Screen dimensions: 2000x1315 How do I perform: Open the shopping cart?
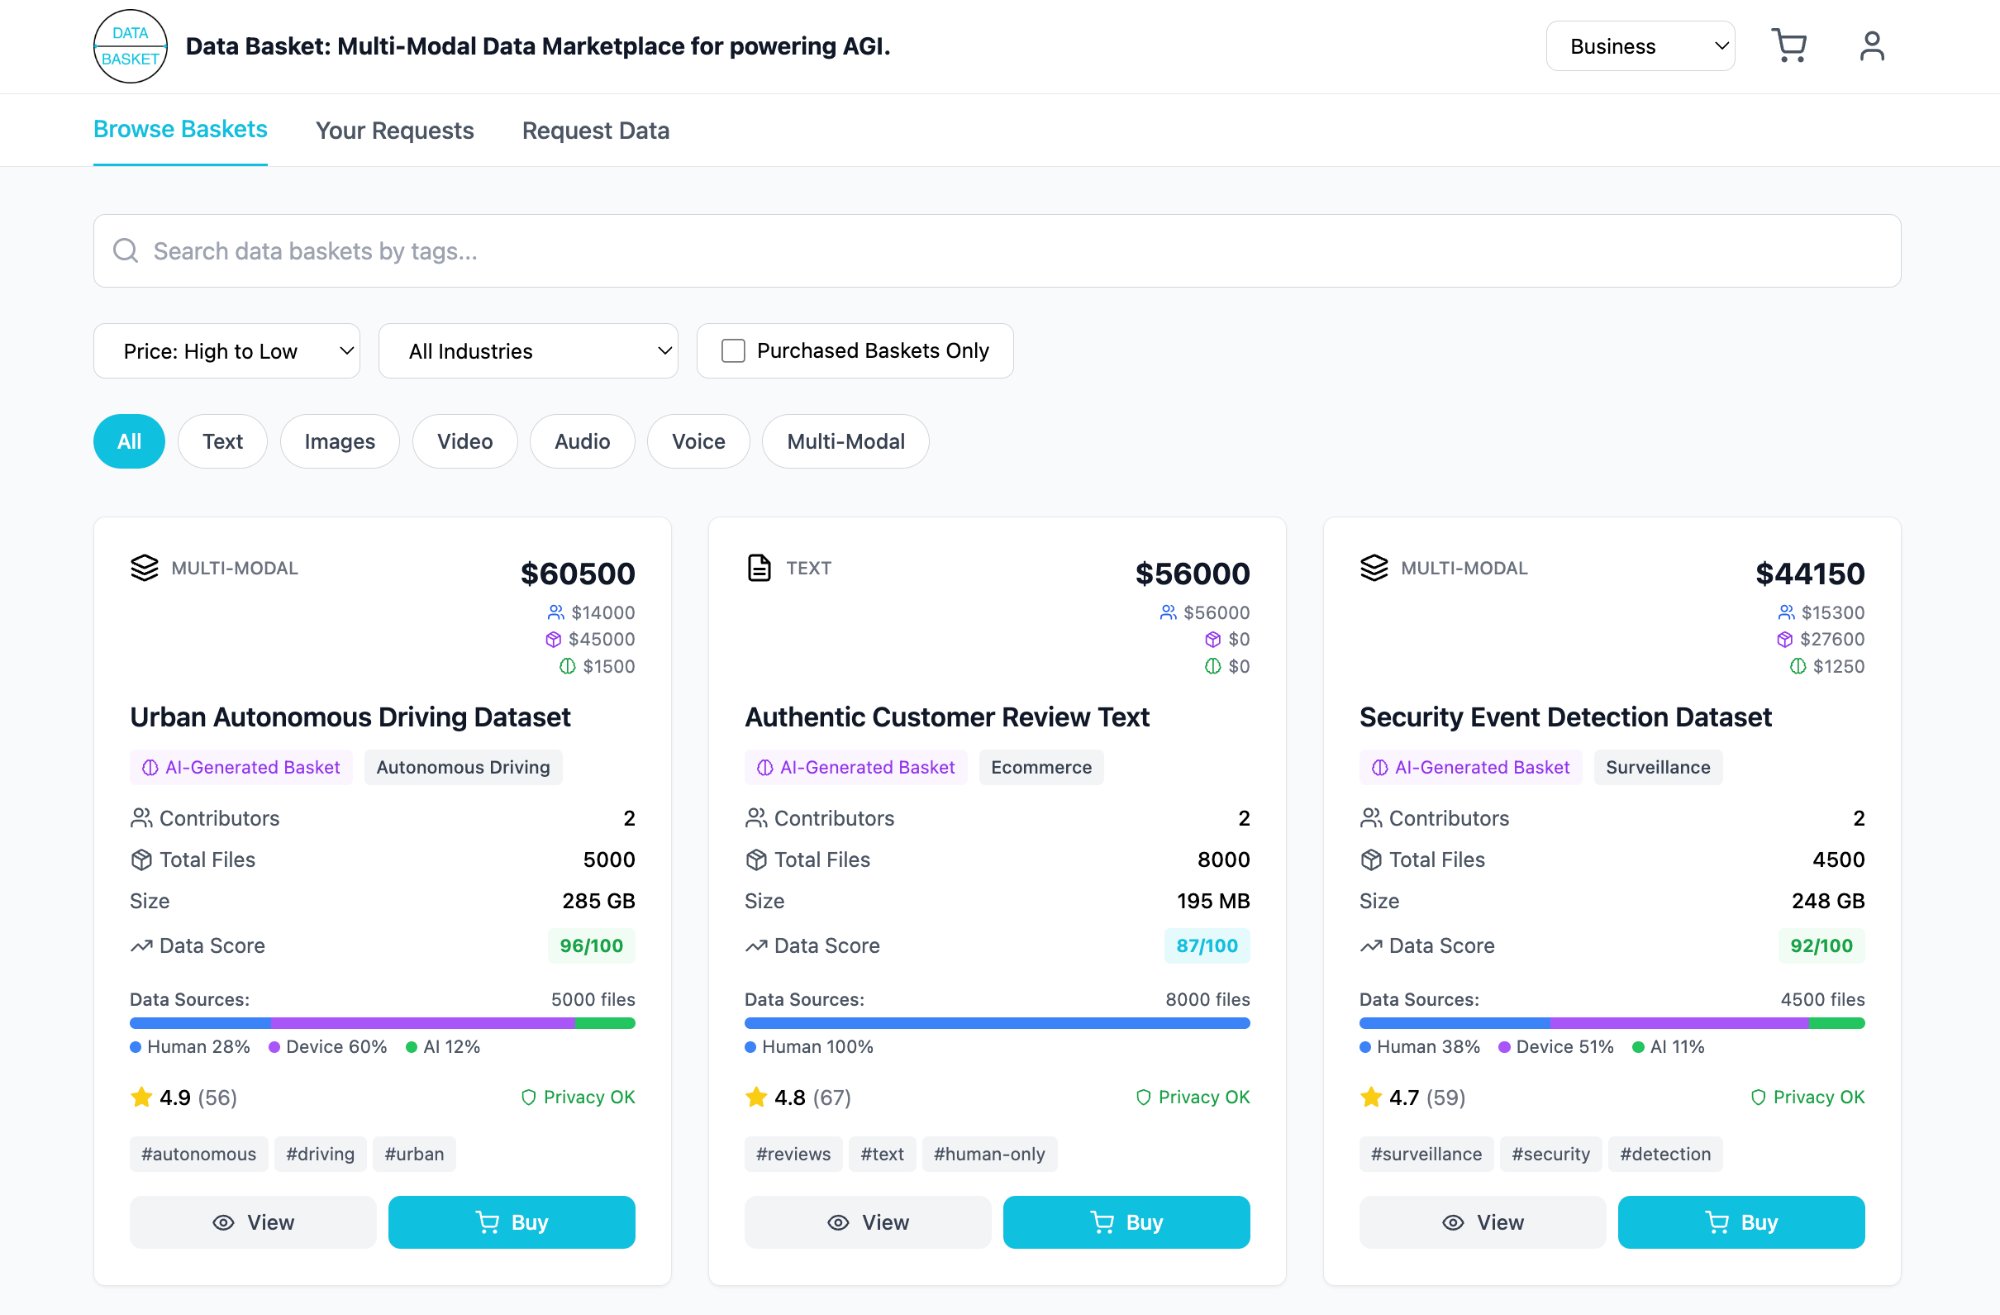coord(1789,45)
